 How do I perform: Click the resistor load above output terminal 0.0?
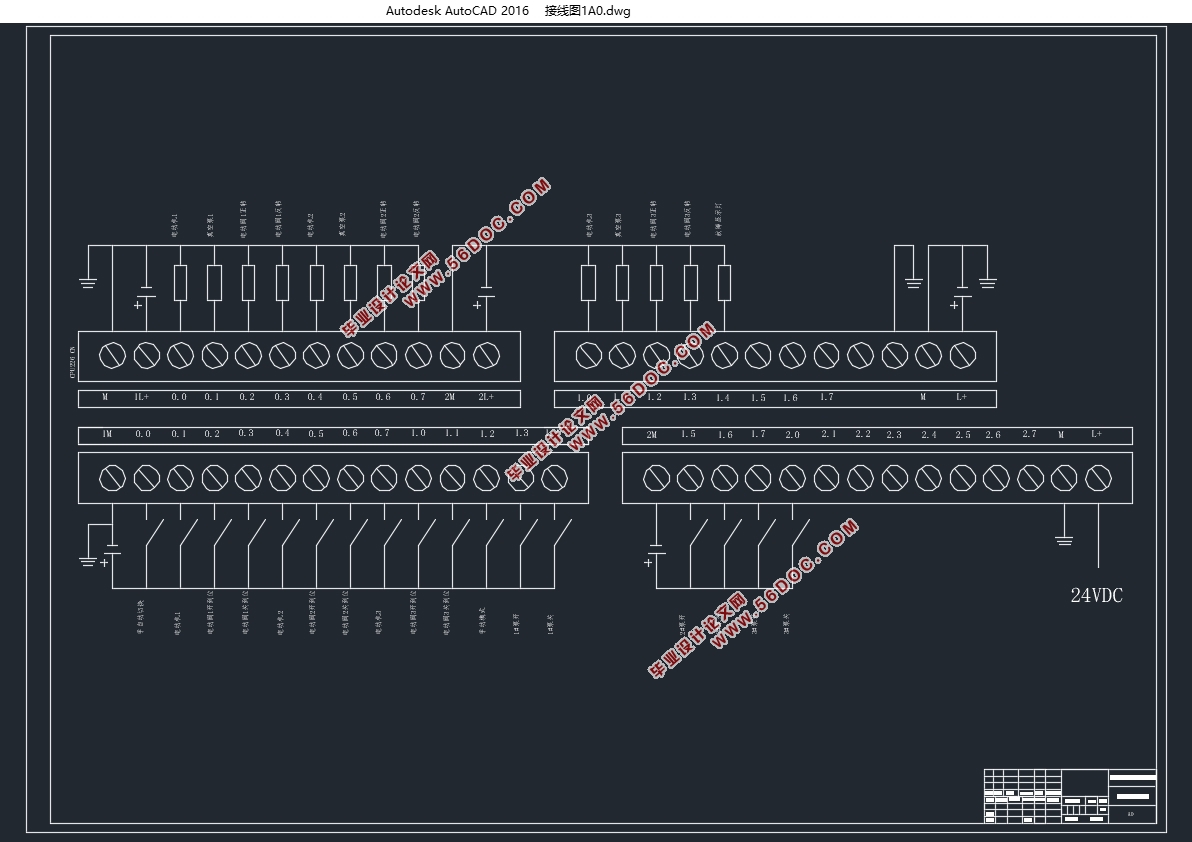(180, 283)
